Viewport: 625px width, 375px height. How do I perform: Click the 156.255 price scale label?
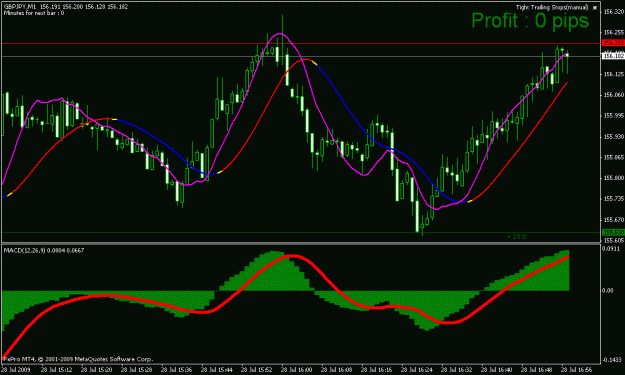point(613,32)
